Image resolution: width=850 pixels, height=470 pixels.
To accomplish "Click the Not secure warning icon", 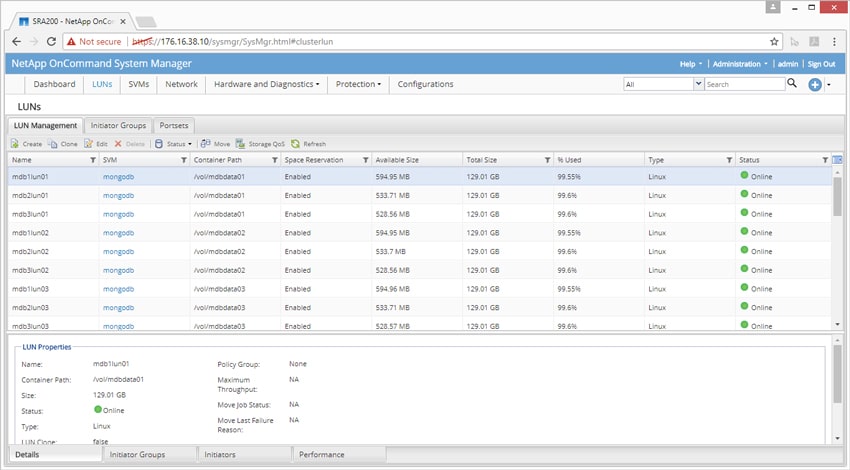I will pyautogui.click(x=71, y=42).
